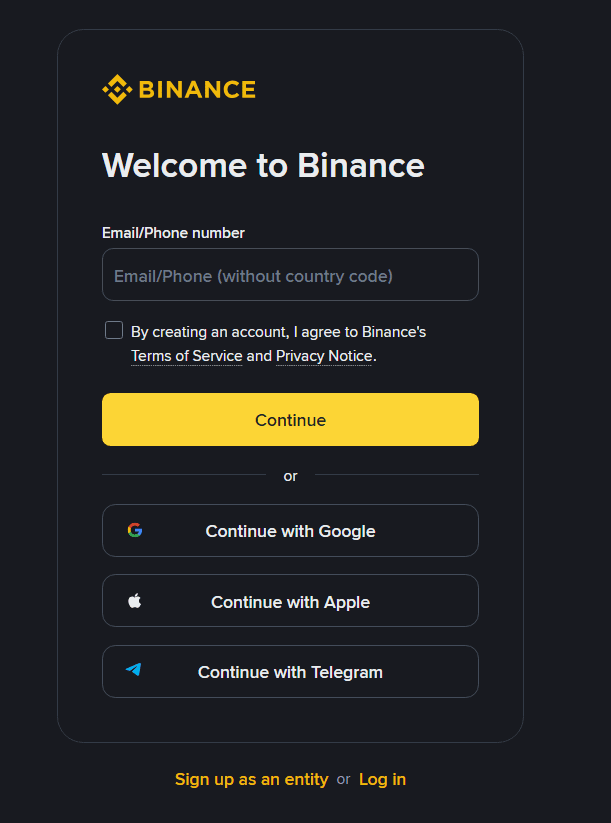Open the Privacy Notice link

324,356
